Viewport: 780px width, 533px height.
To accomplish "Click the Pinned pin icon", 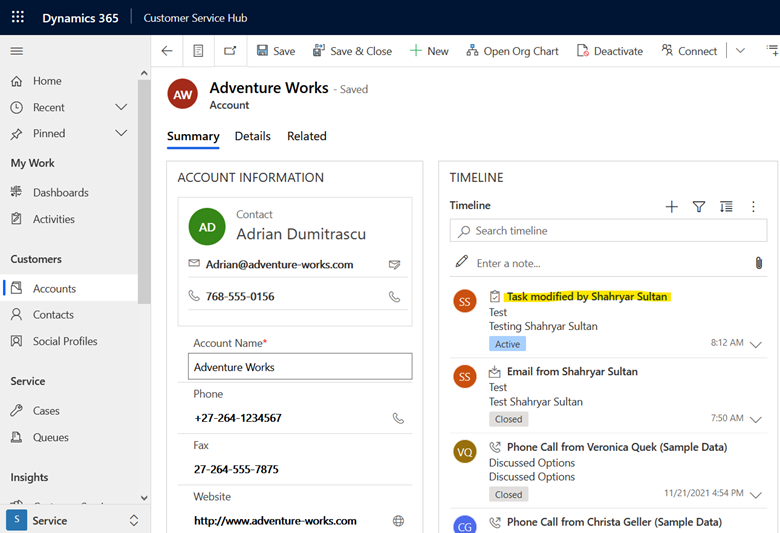I will [x=16, y=133].
